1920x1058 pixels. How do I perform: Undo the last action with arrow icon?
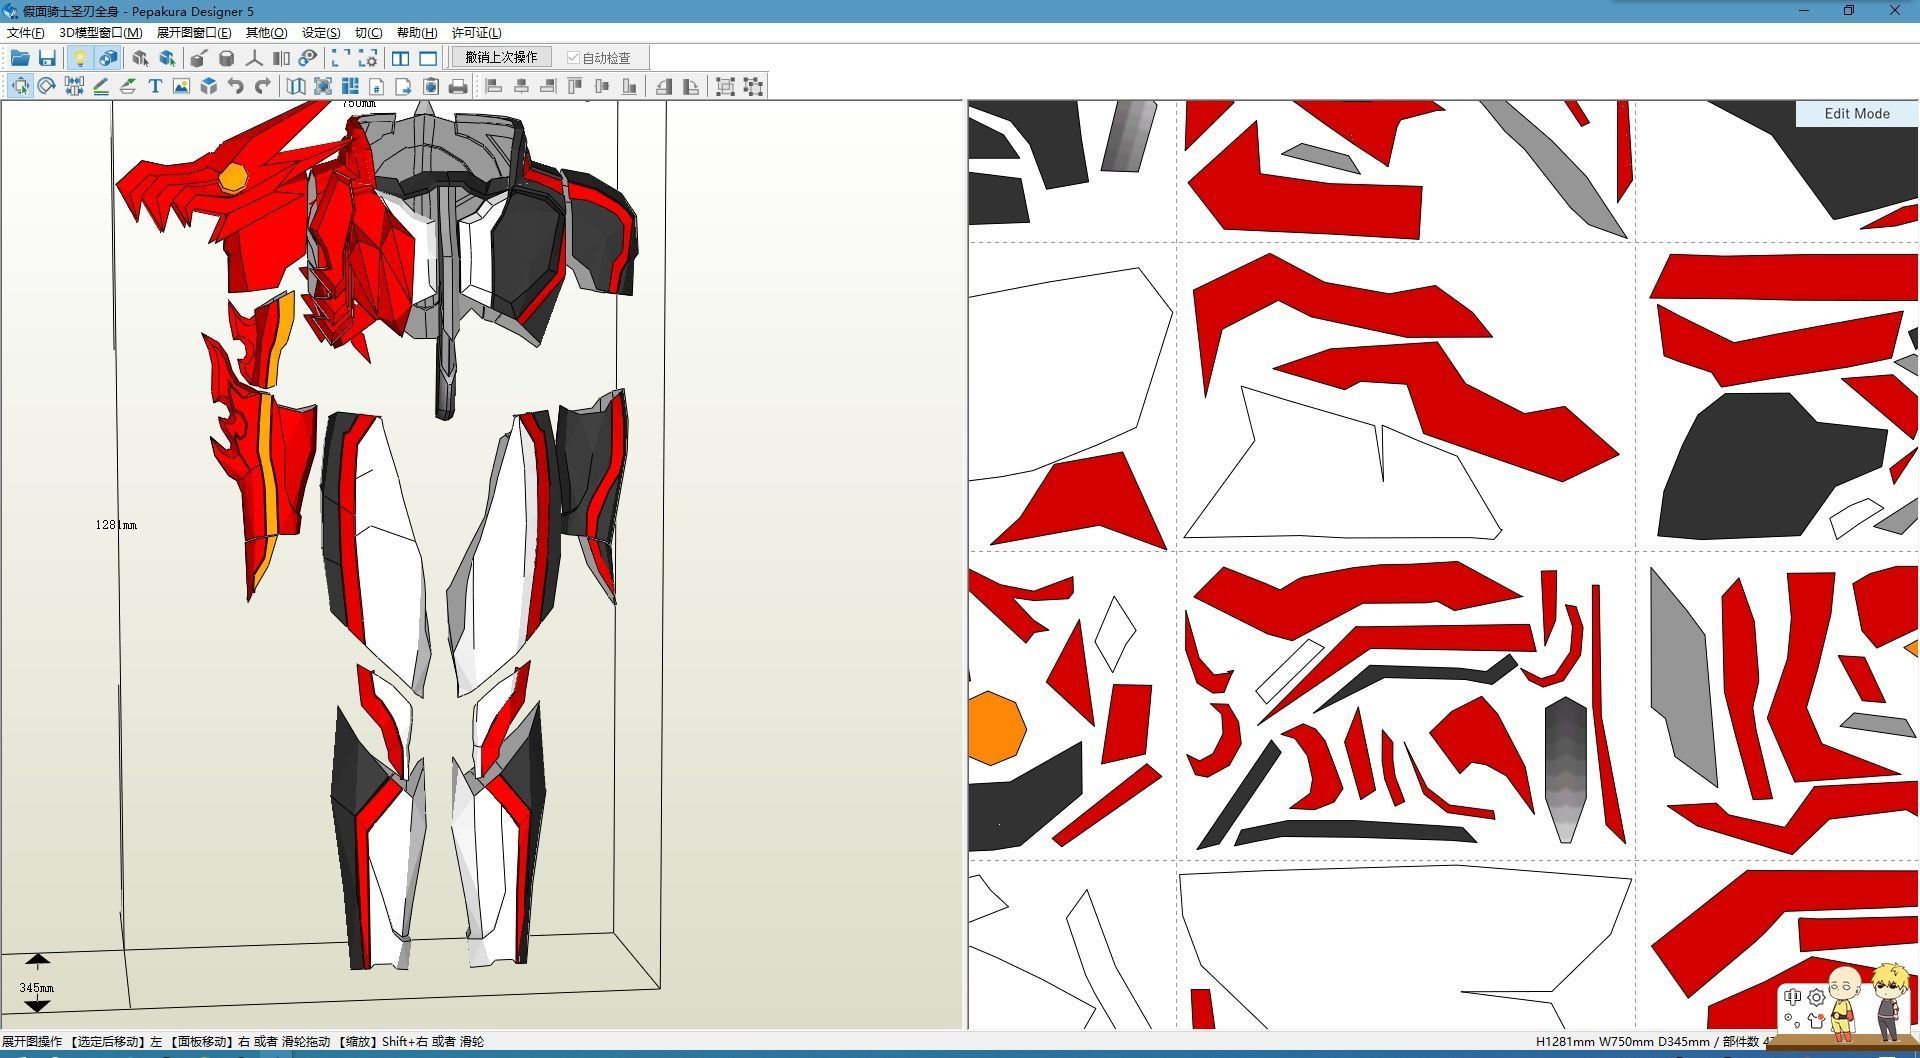(236, 87)
